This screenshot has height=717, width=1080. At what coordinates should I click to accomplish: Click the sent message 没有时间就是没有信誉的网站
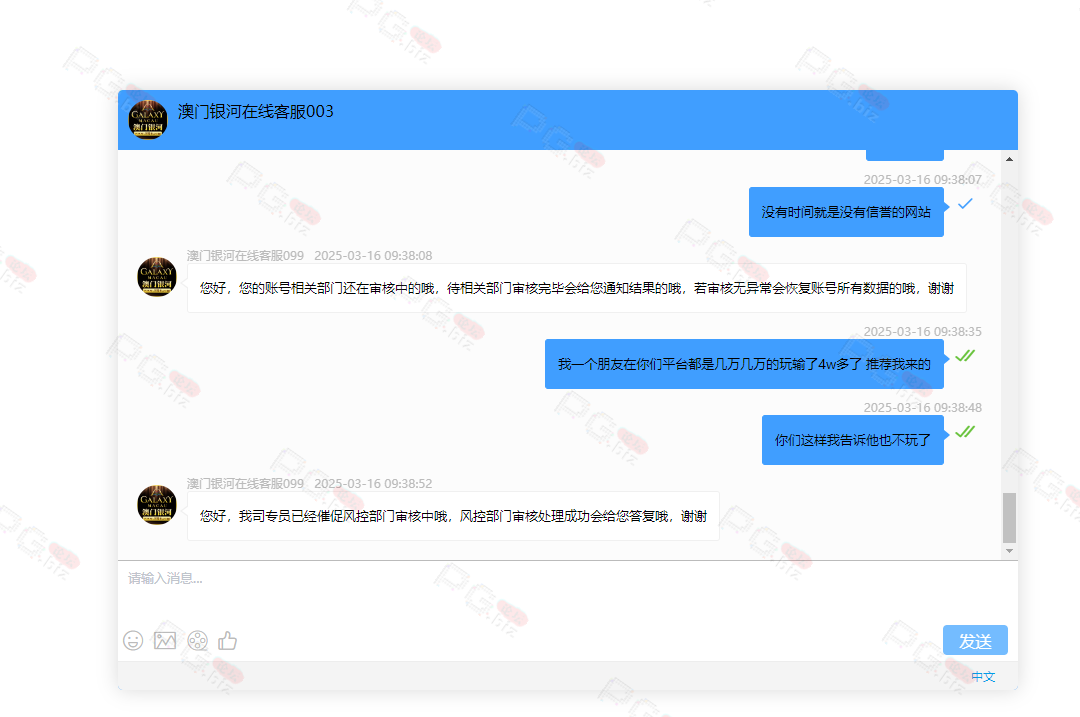846,212
